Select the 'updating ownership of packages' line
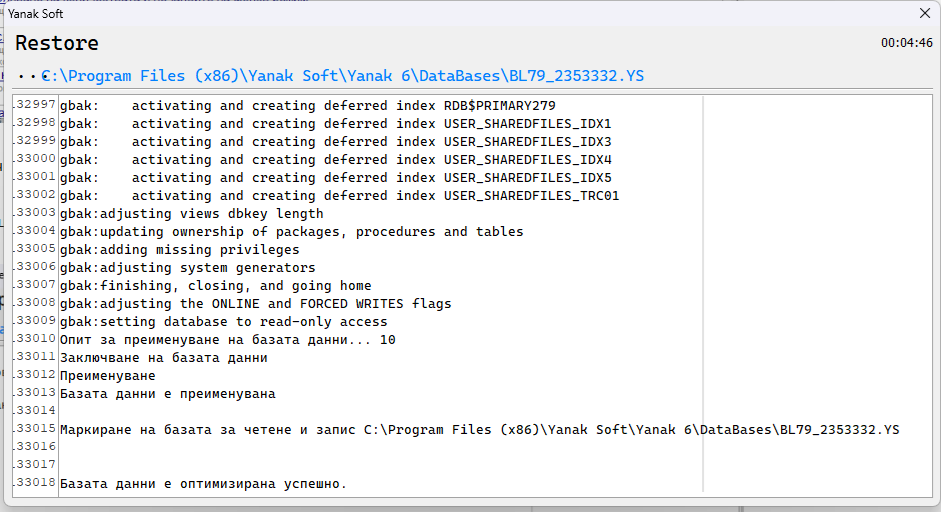 (291, 232)
